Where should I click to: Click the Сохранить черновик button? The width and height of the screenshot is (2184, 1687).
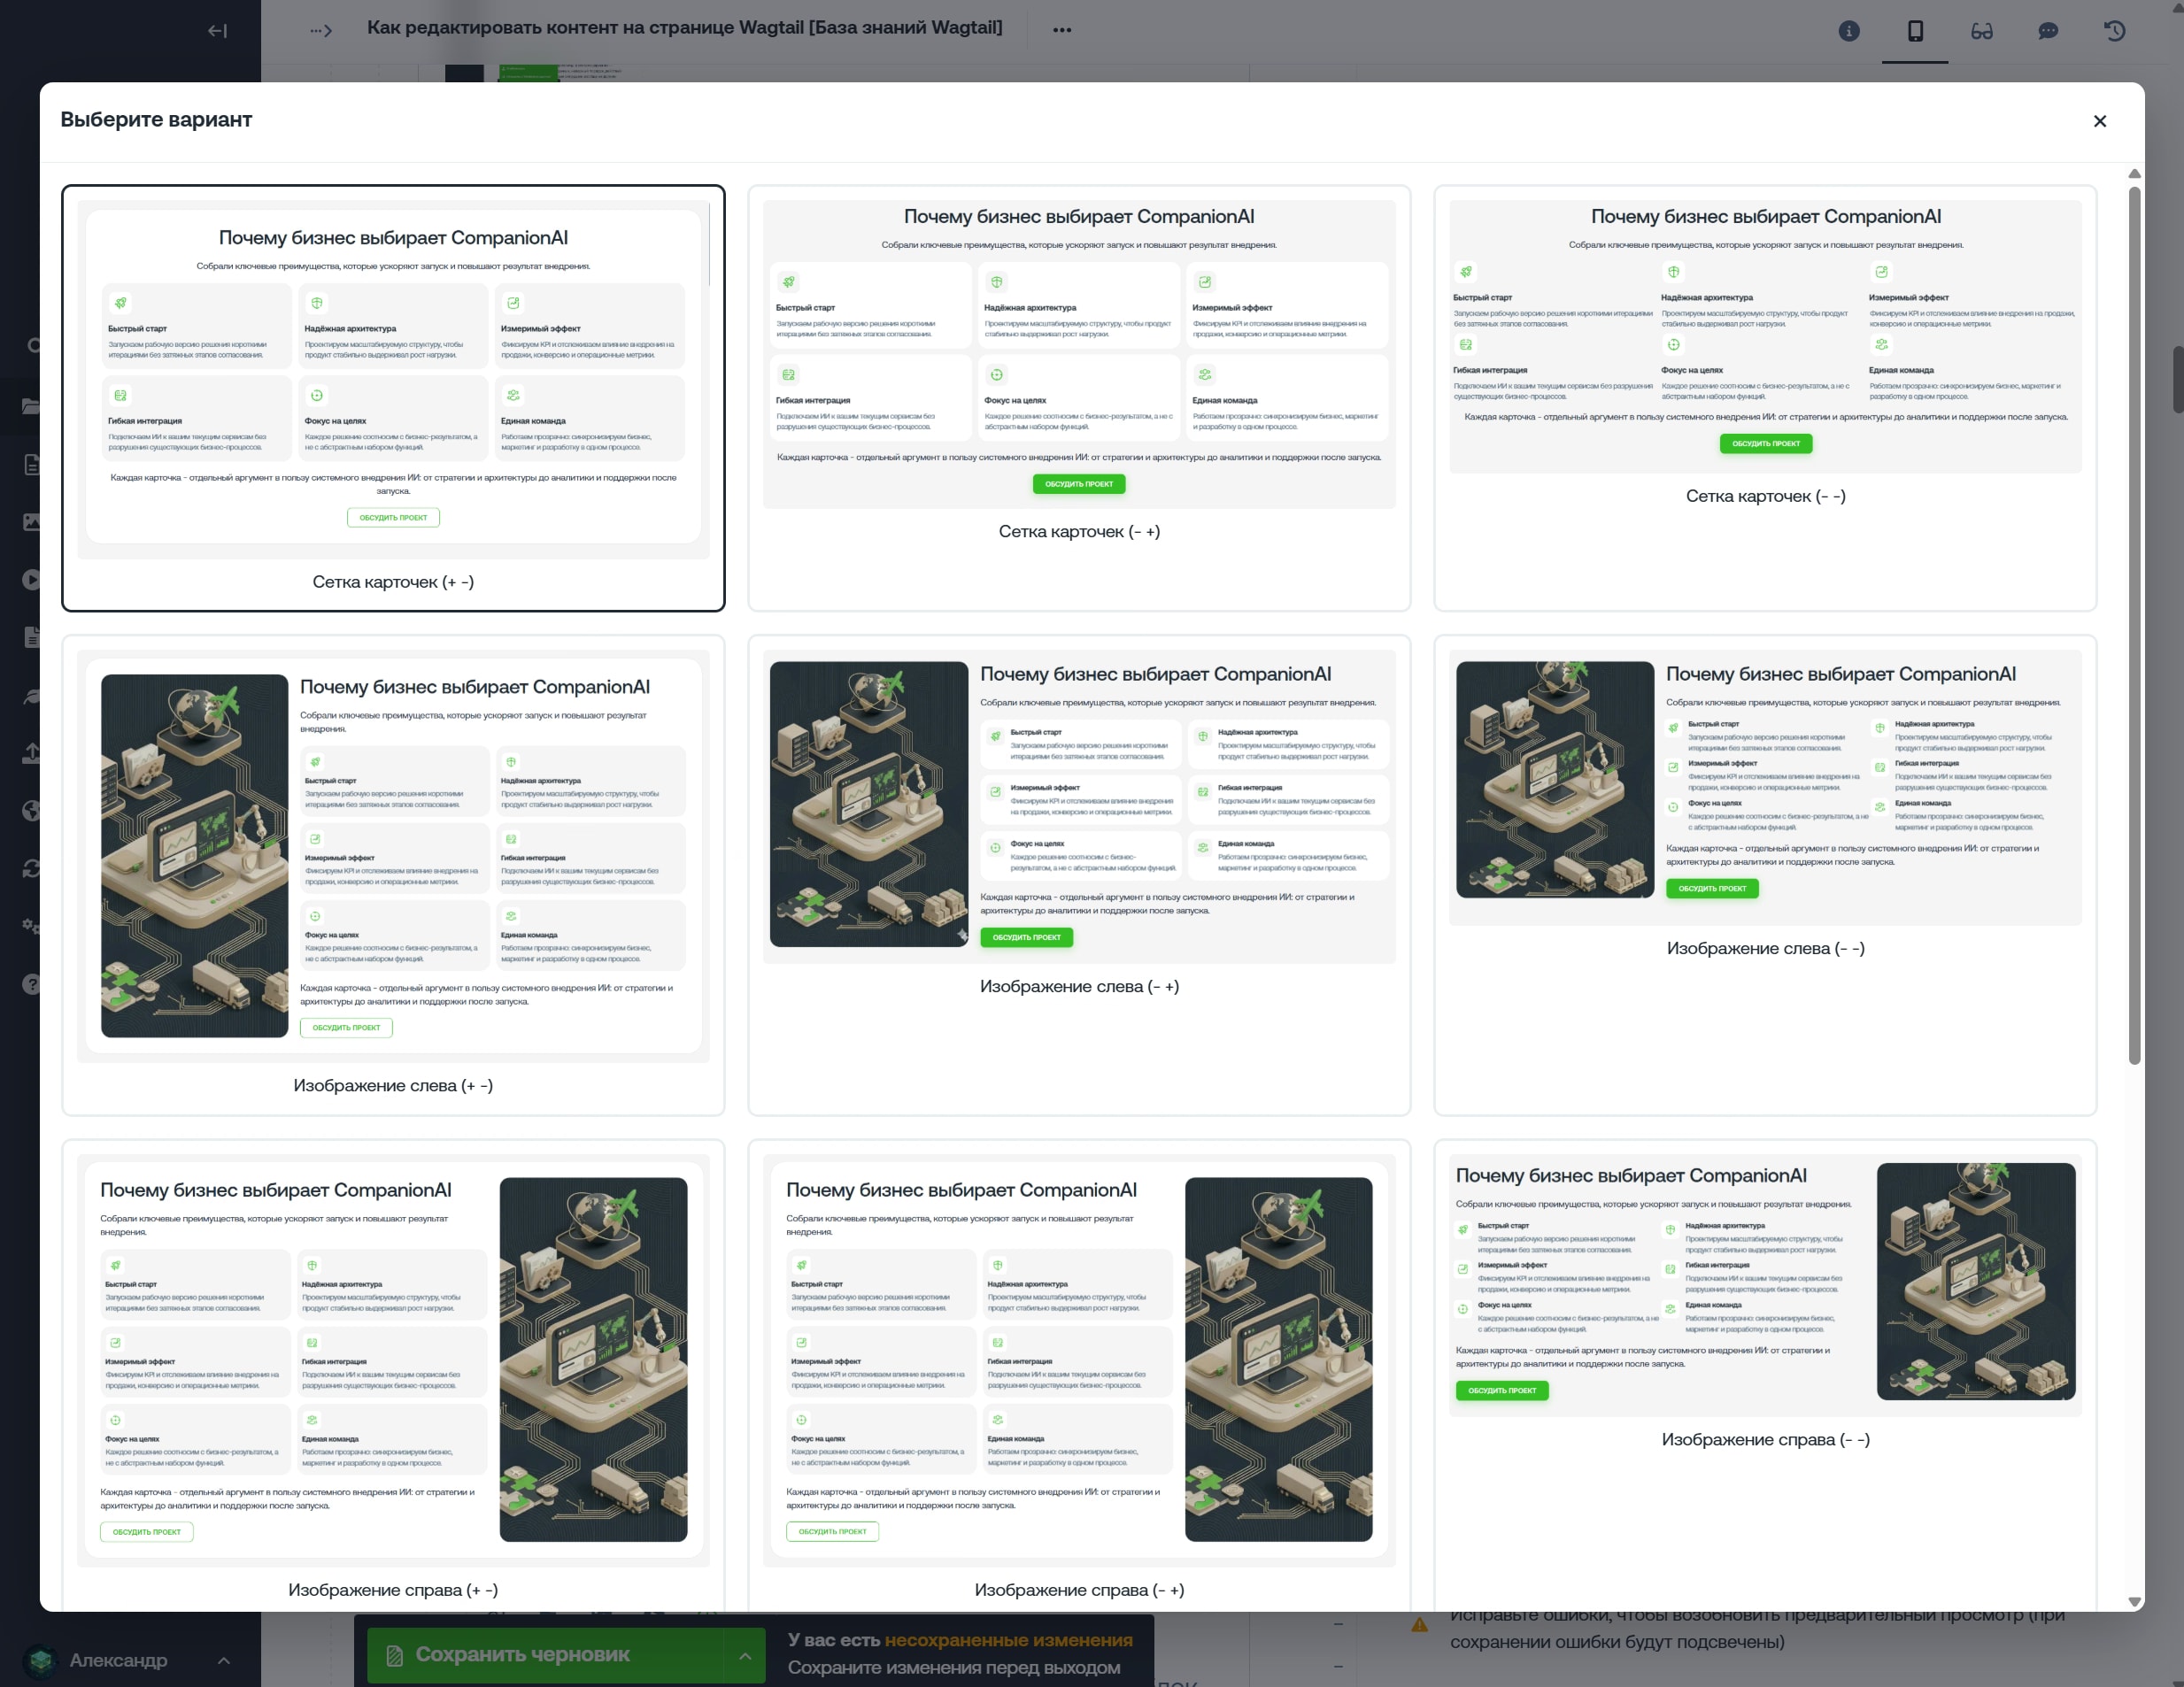point(545,1654)
